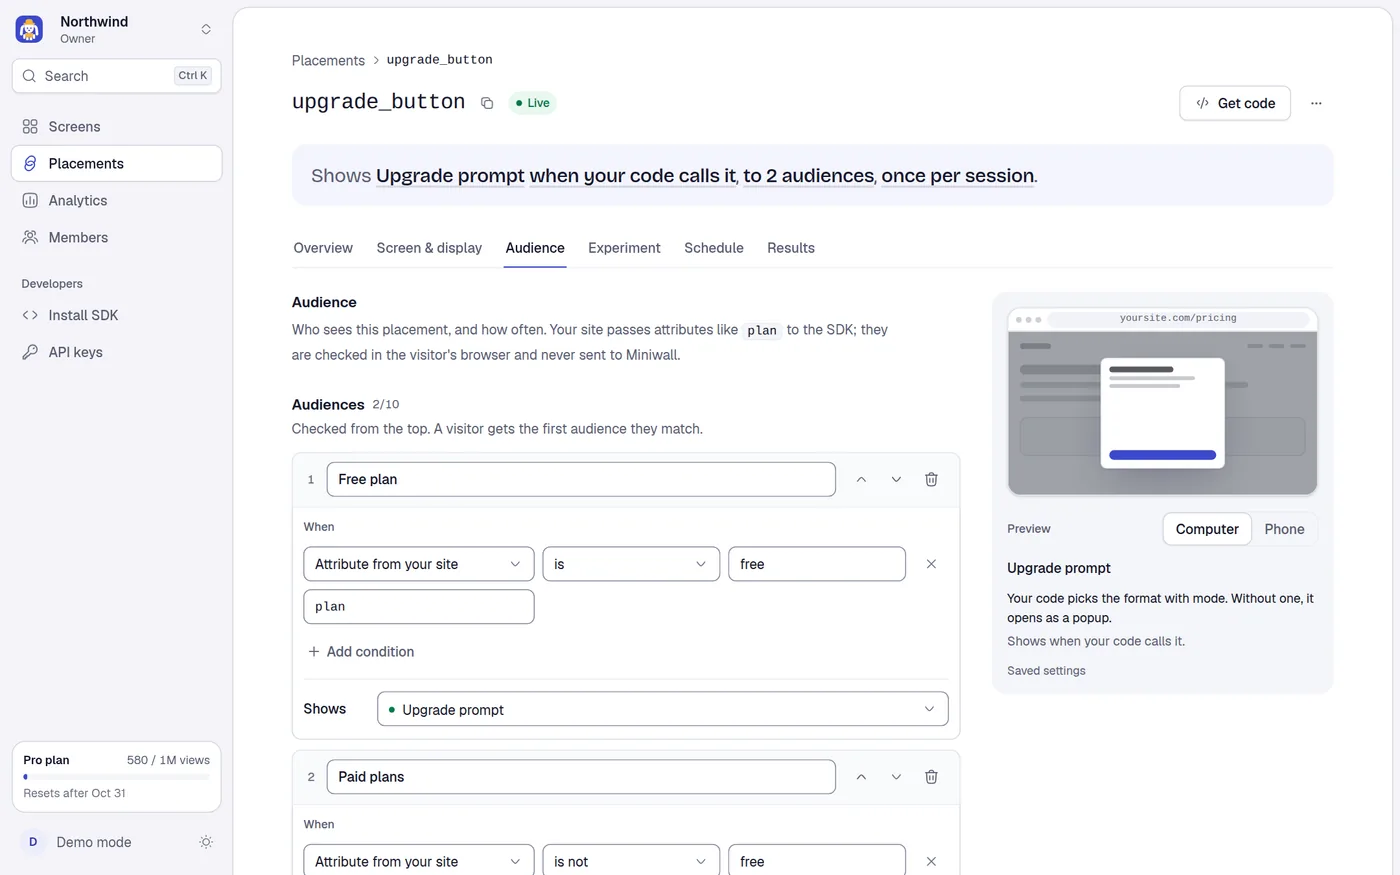
Task: Click the Free plan audience name field
Action: coord(581,479)
